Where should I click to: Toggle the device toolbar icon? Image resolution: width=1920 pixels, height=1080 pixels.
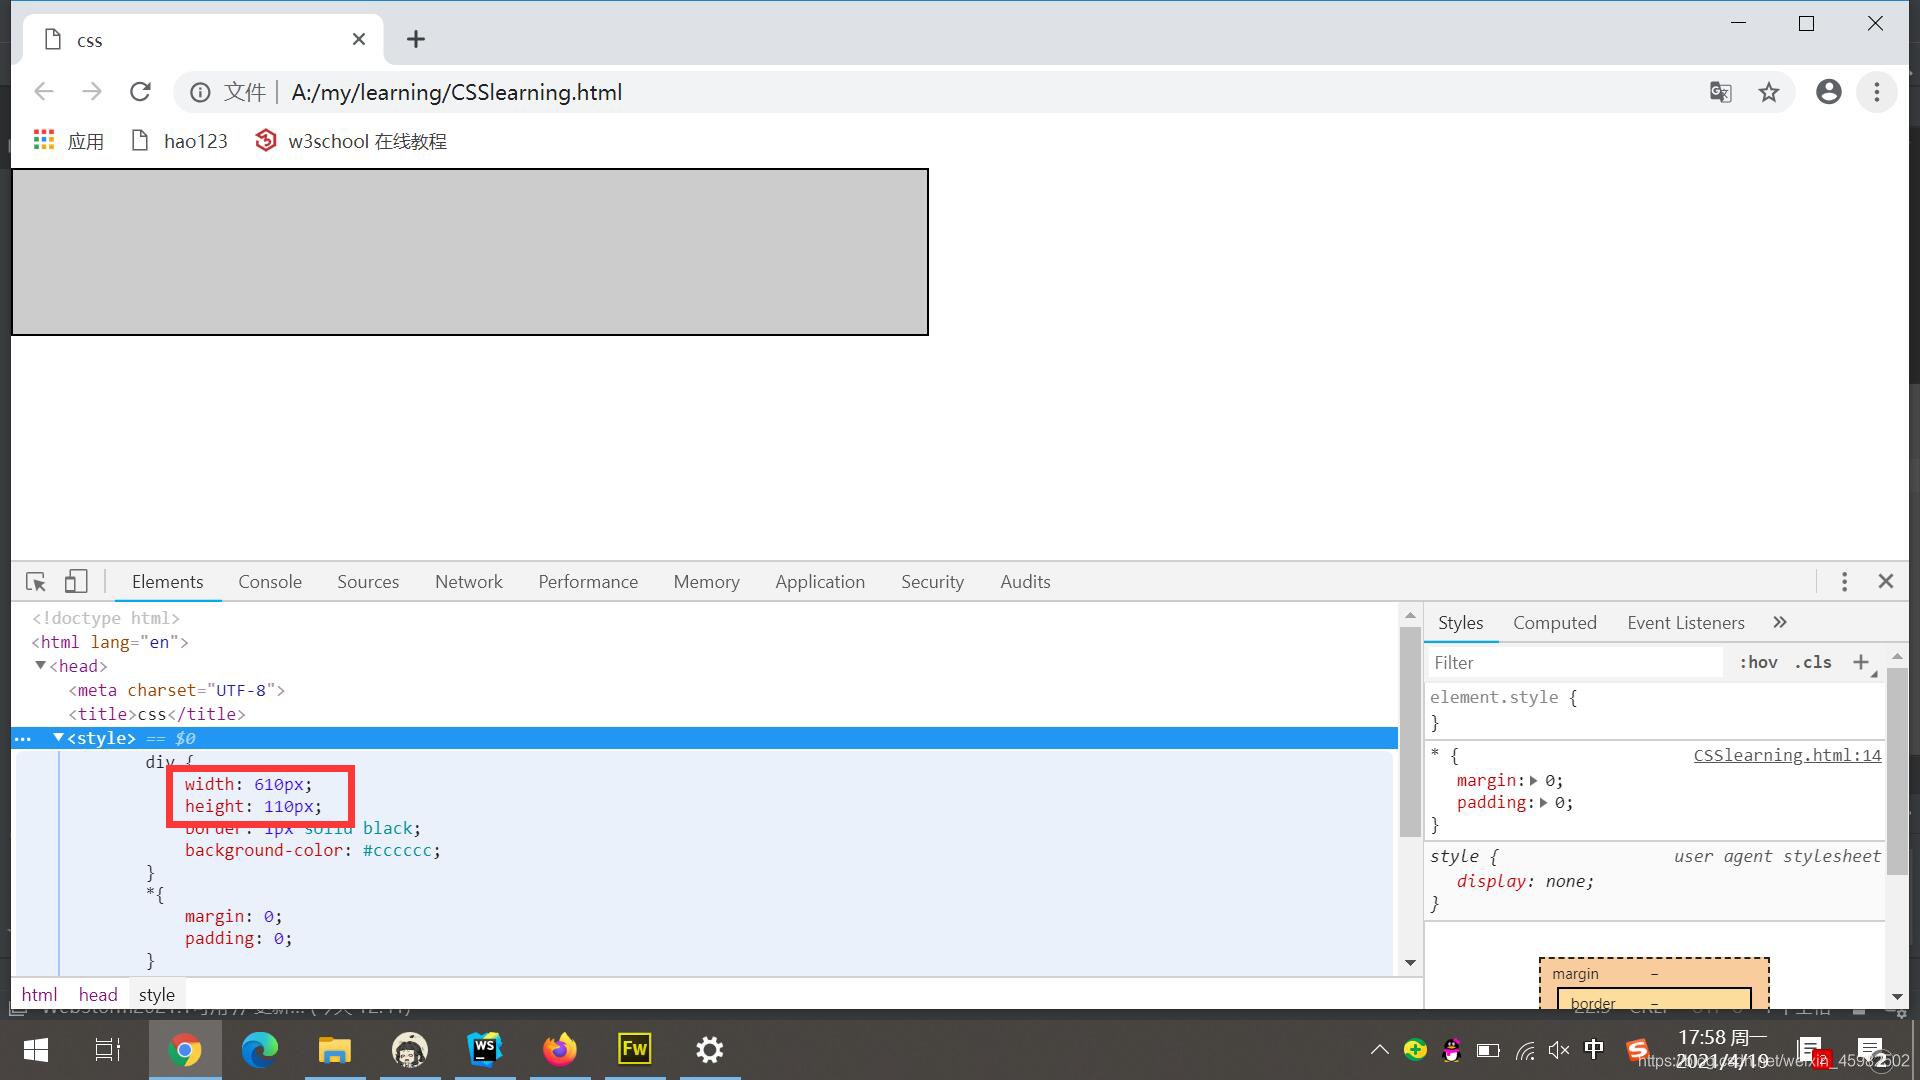(x=76, y=582)
